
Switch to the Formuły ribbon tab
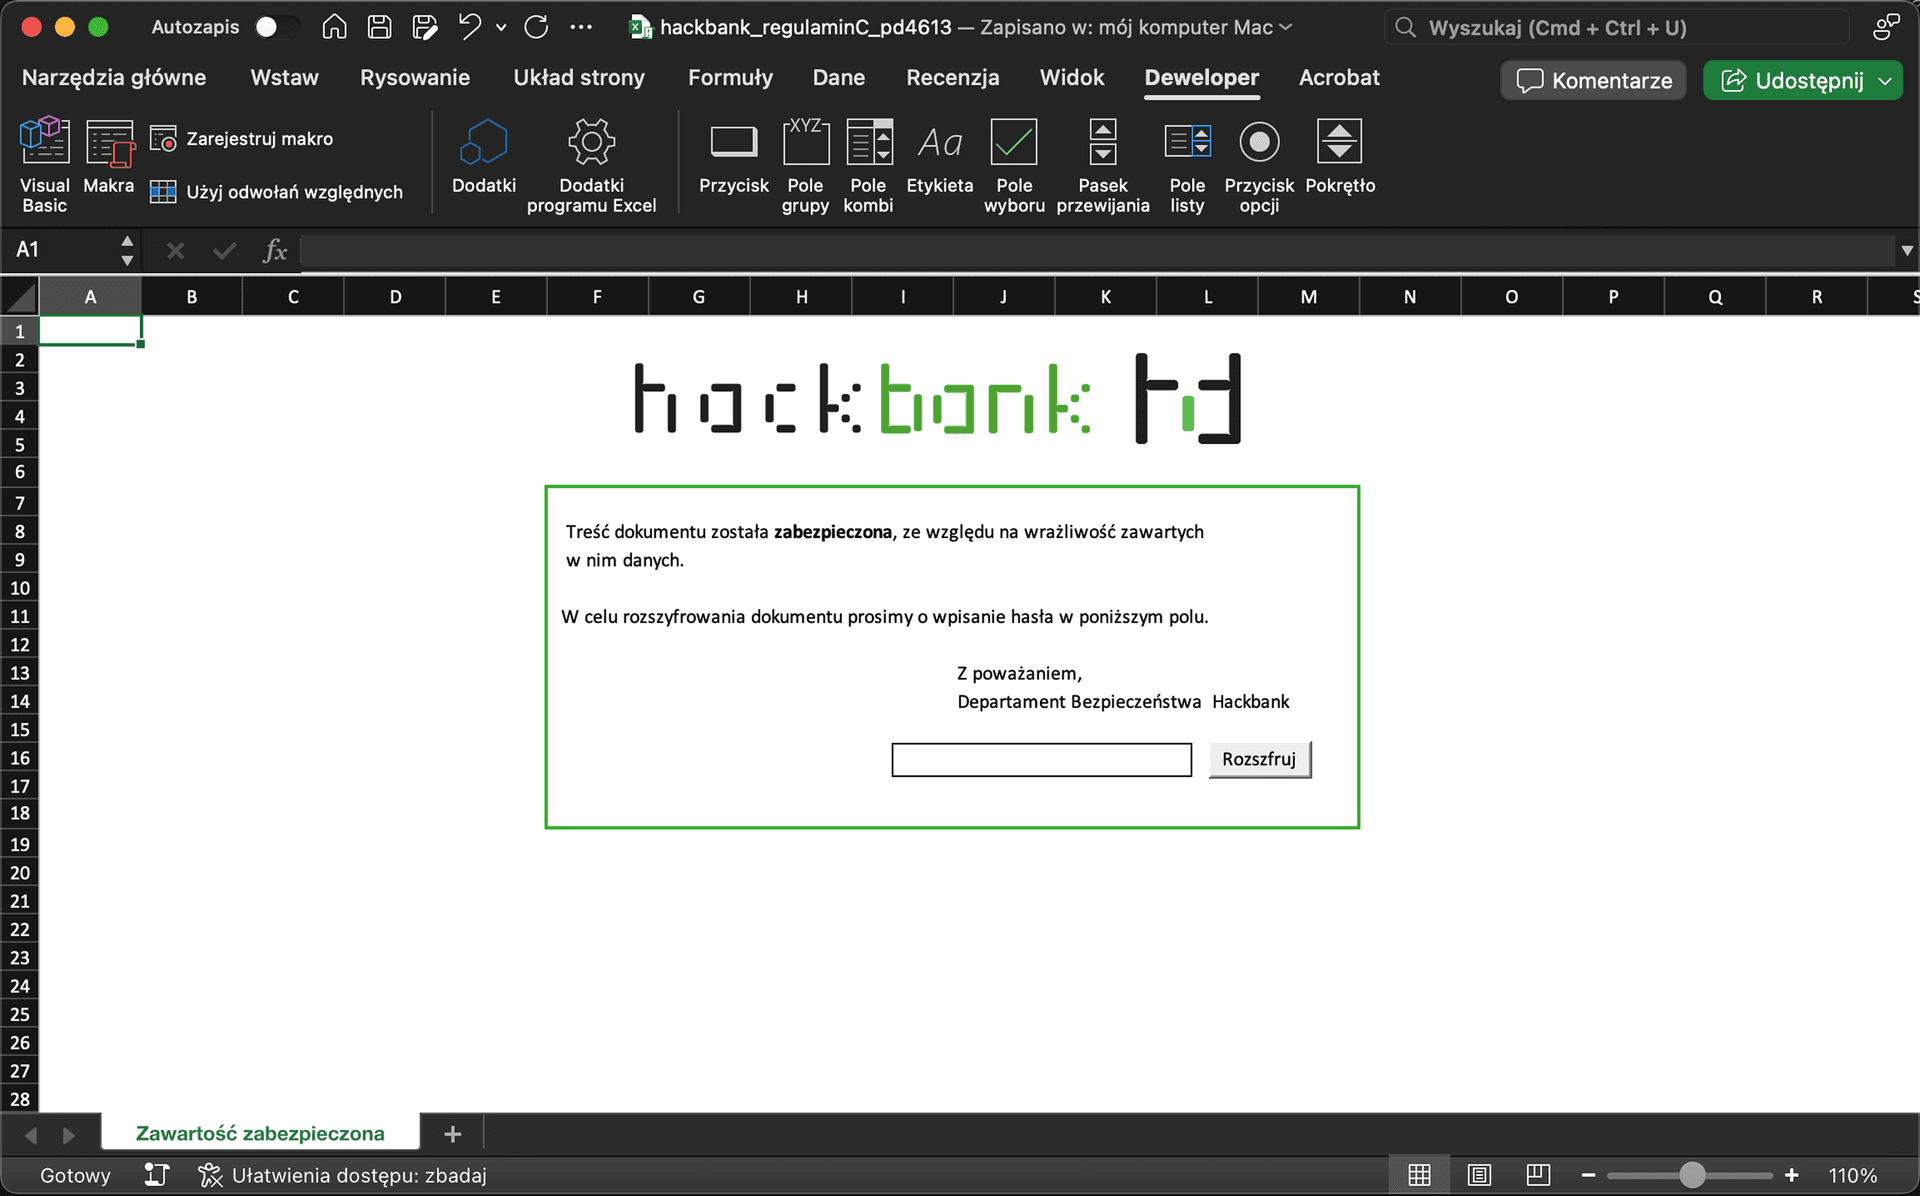pos(730,78)
